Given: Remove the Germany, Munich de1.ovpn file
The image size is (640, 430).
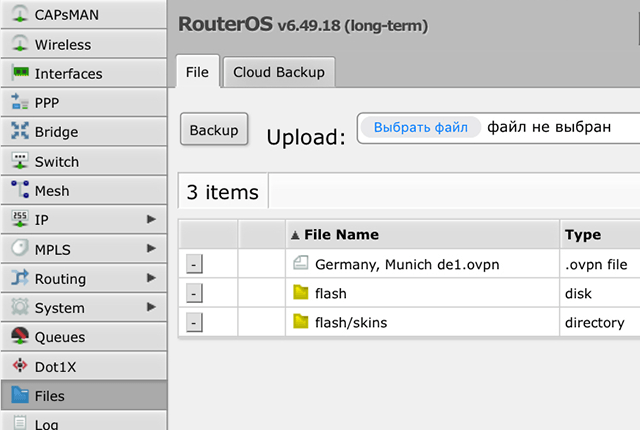Looking at the screenshot, I should click(x=194, y=264).
